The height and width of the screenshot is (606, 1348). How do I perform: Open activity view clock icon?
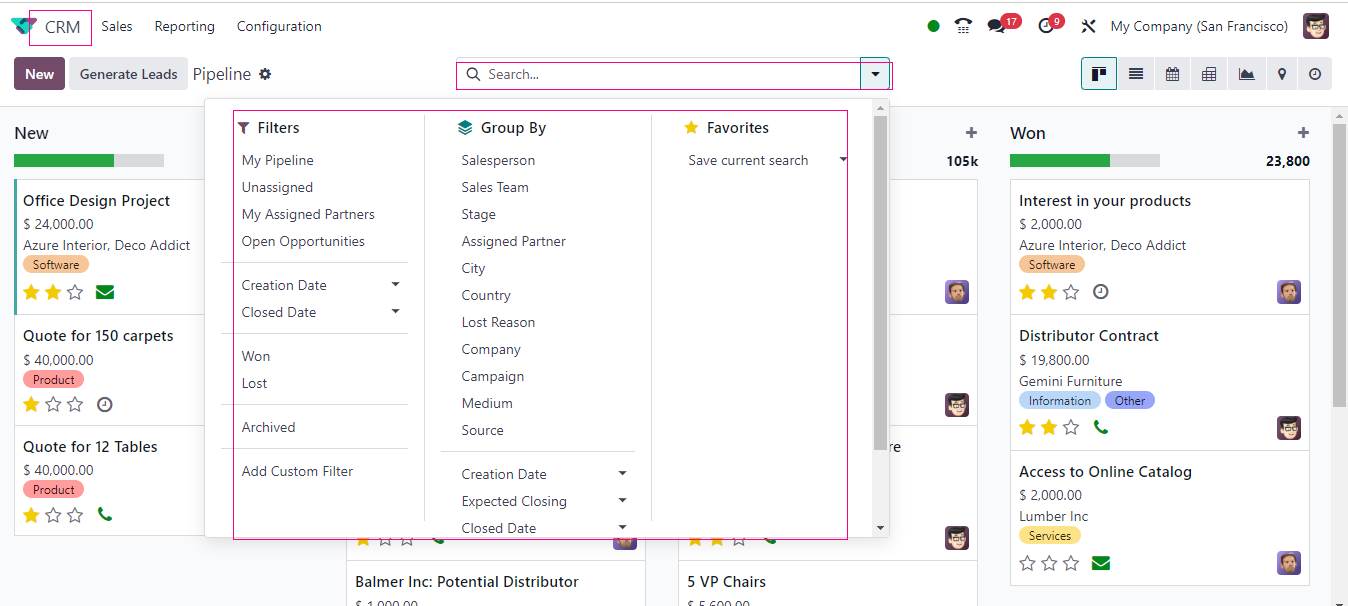1315,74
